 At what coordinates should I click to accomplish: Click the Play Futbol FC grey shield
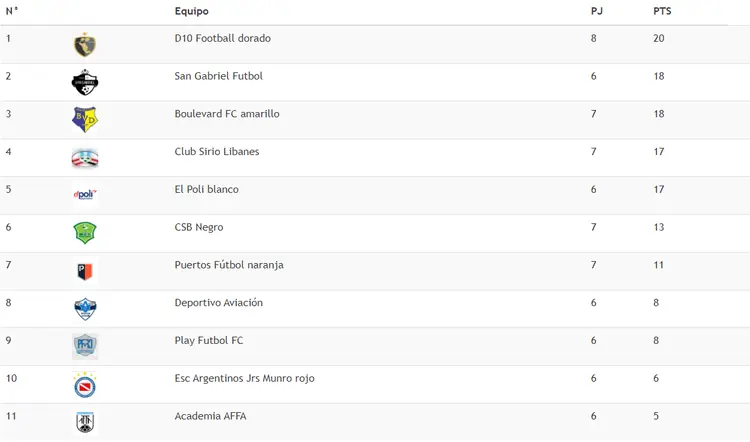(x=85, y=346)
